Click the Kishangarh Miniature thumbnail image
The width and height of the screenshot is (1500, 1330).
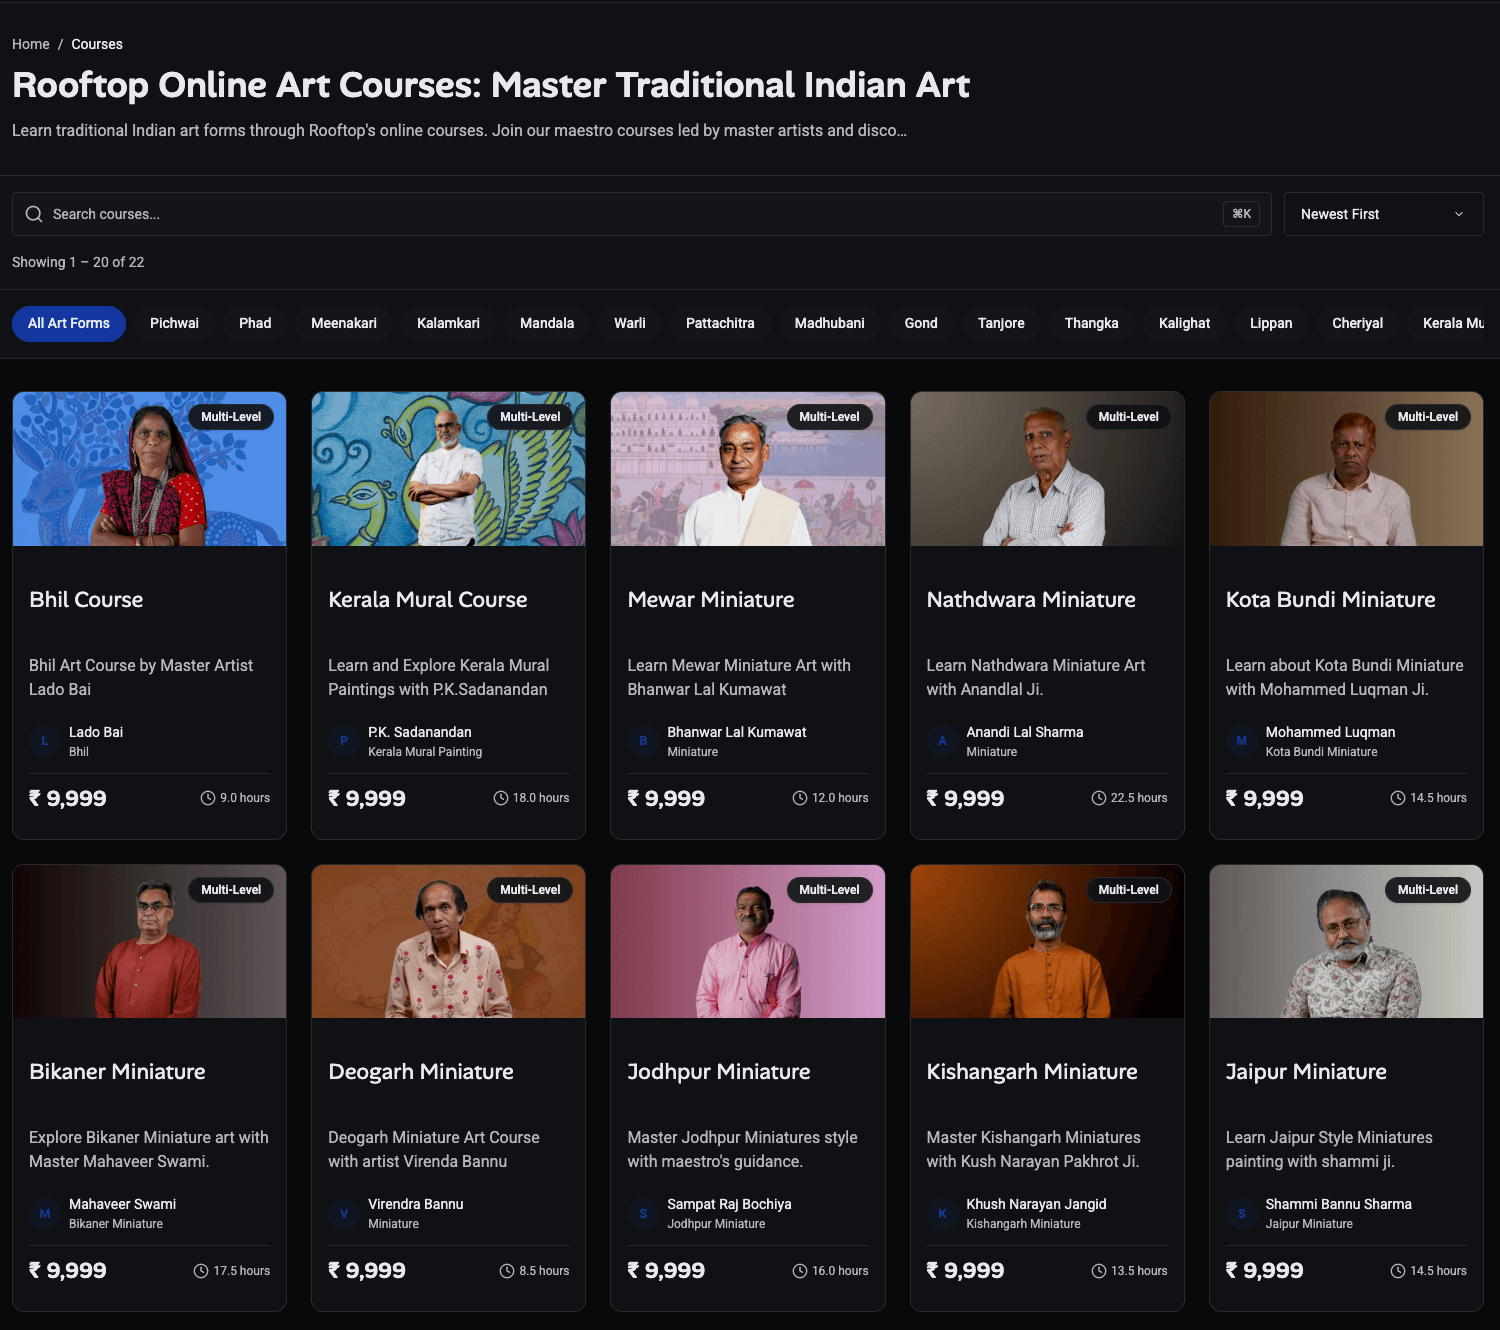[1047, 941]
